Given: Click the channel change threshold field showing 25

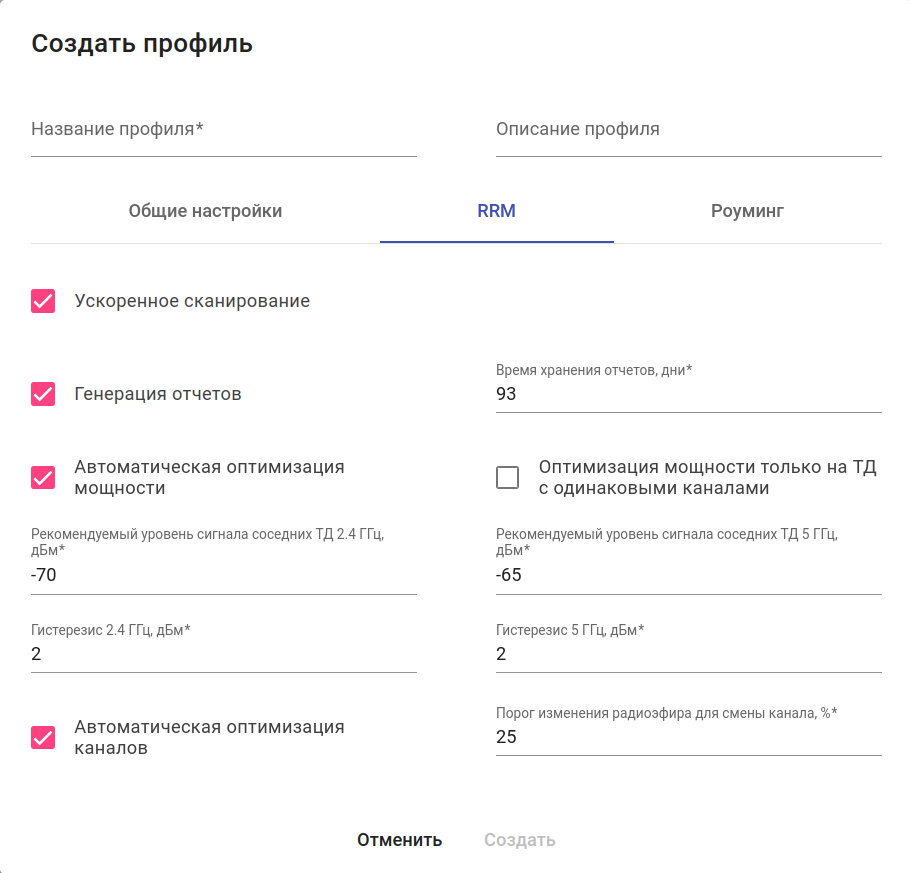Looking at the screenshot, I should pos(688,738).
